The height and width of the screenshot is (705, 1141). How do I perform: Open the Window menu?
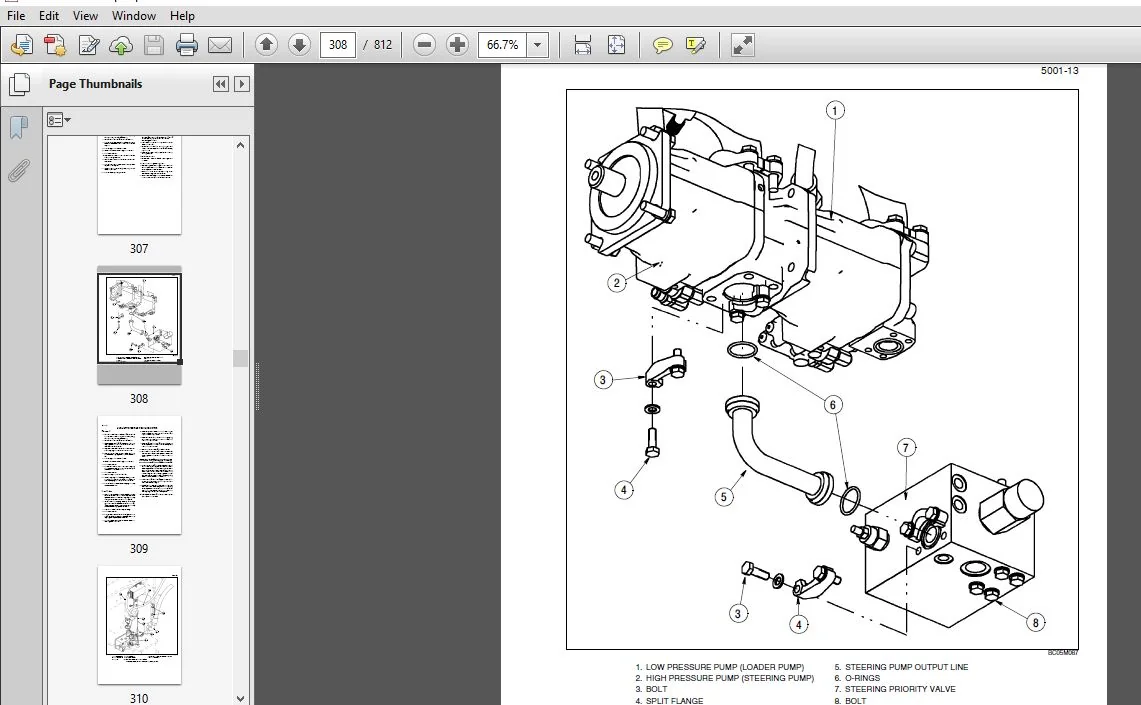[x=133, y=15]
